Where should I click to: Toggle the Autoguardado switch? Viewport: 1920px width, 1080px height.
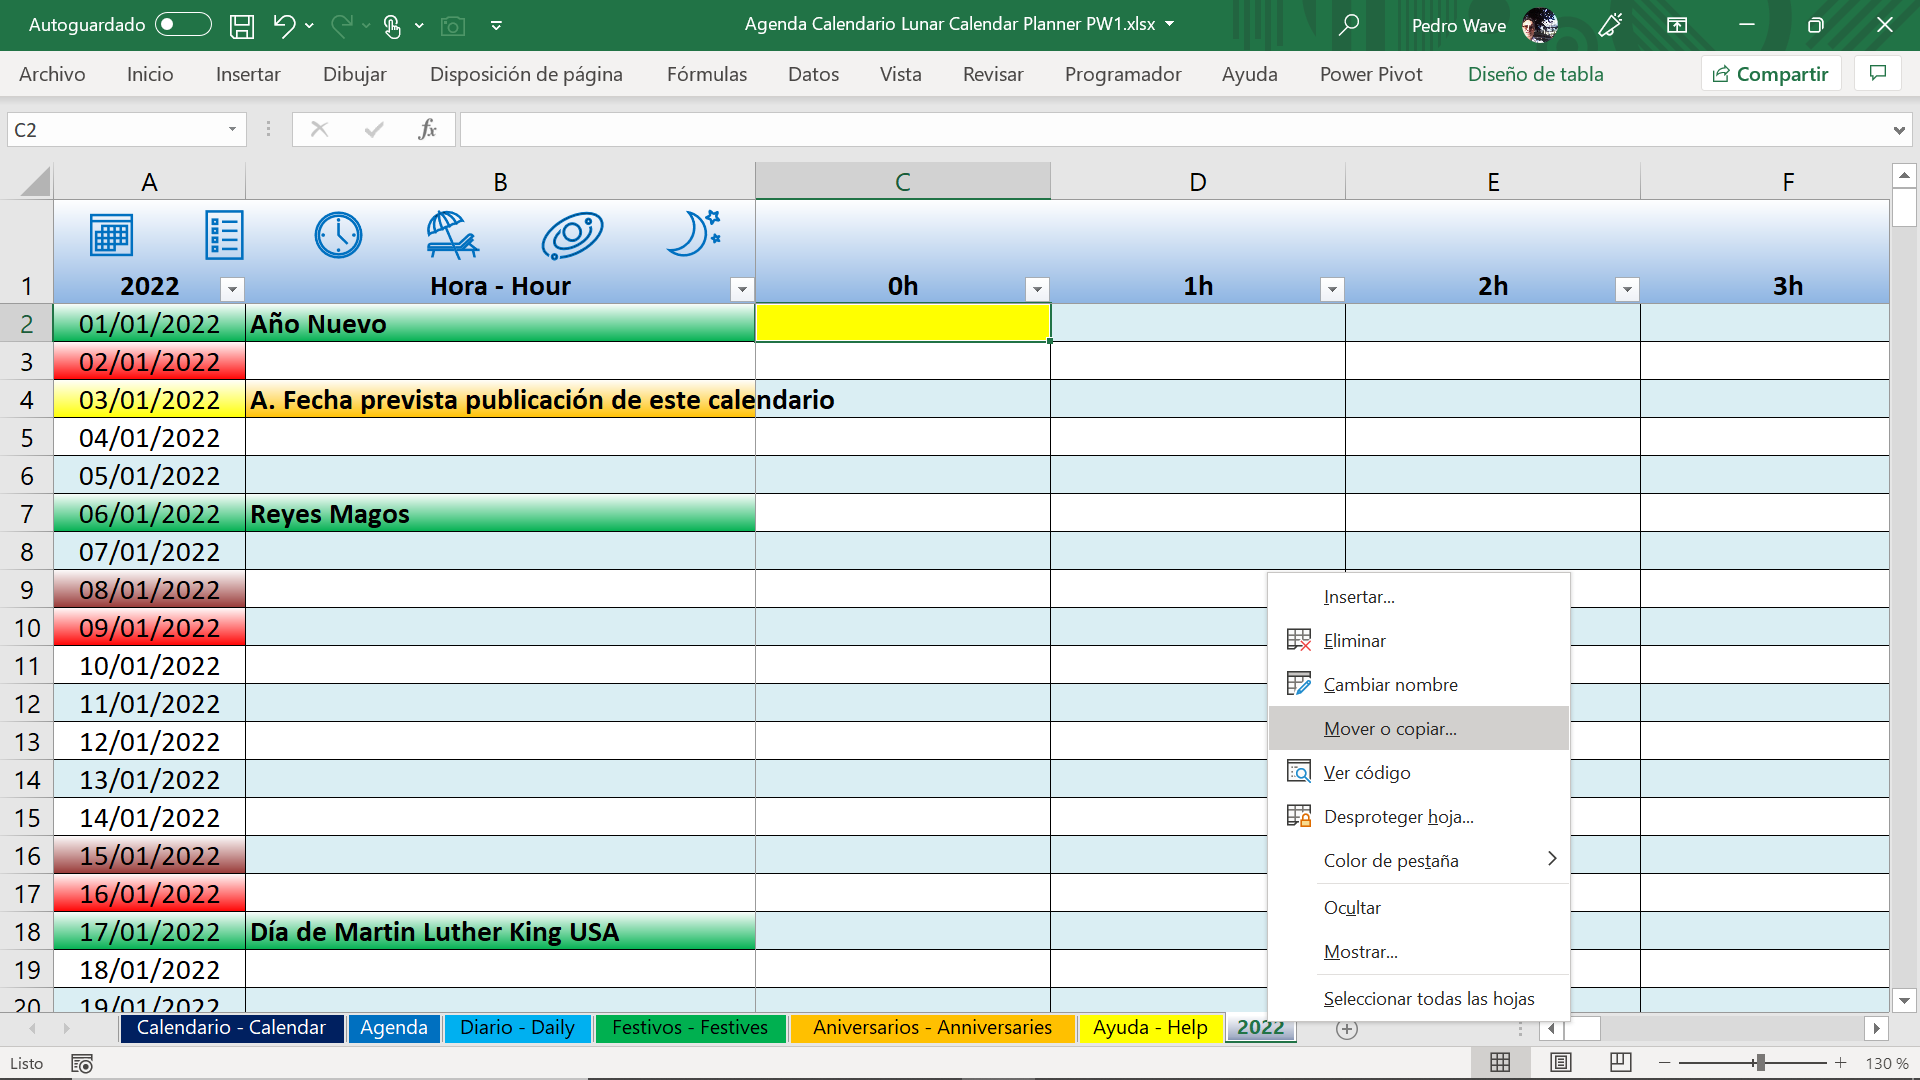[183, 25]
